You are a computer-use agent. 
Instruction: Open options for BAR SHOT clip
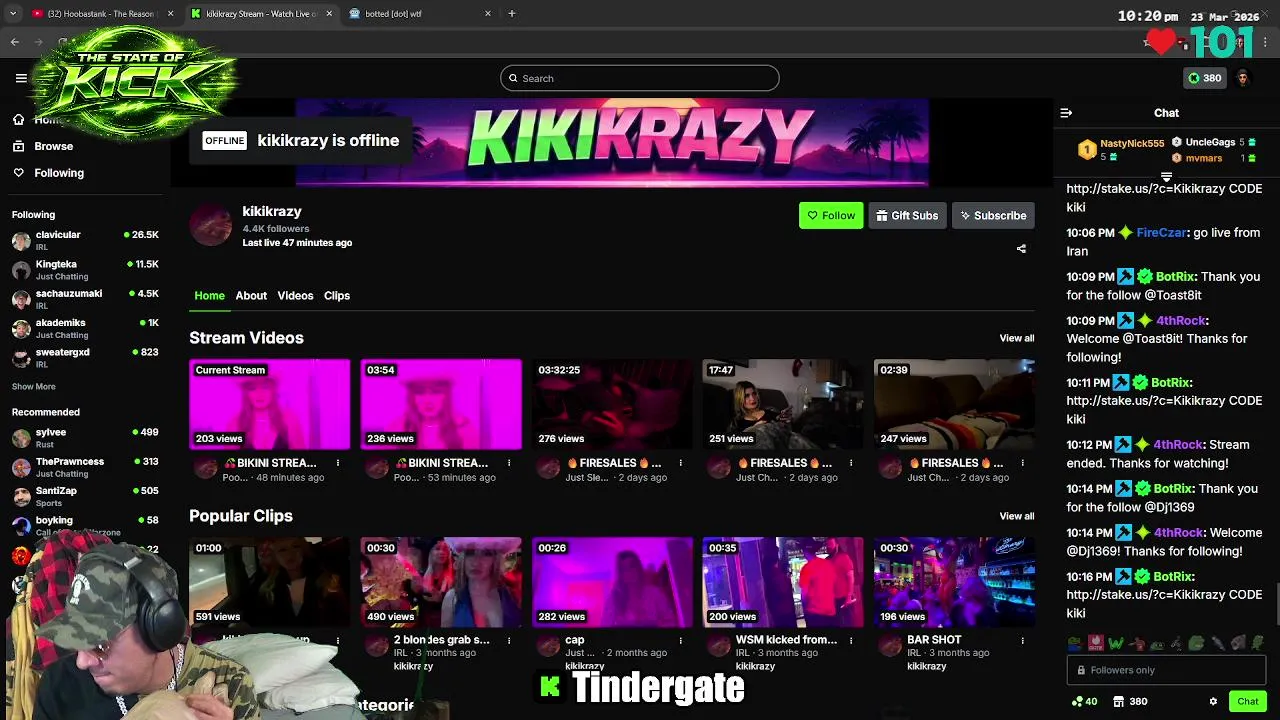click(x=1022, y=640)
